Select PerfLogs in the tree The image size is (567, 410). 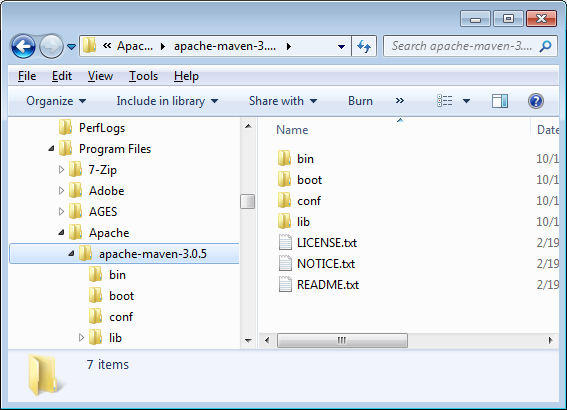(102, 128)
